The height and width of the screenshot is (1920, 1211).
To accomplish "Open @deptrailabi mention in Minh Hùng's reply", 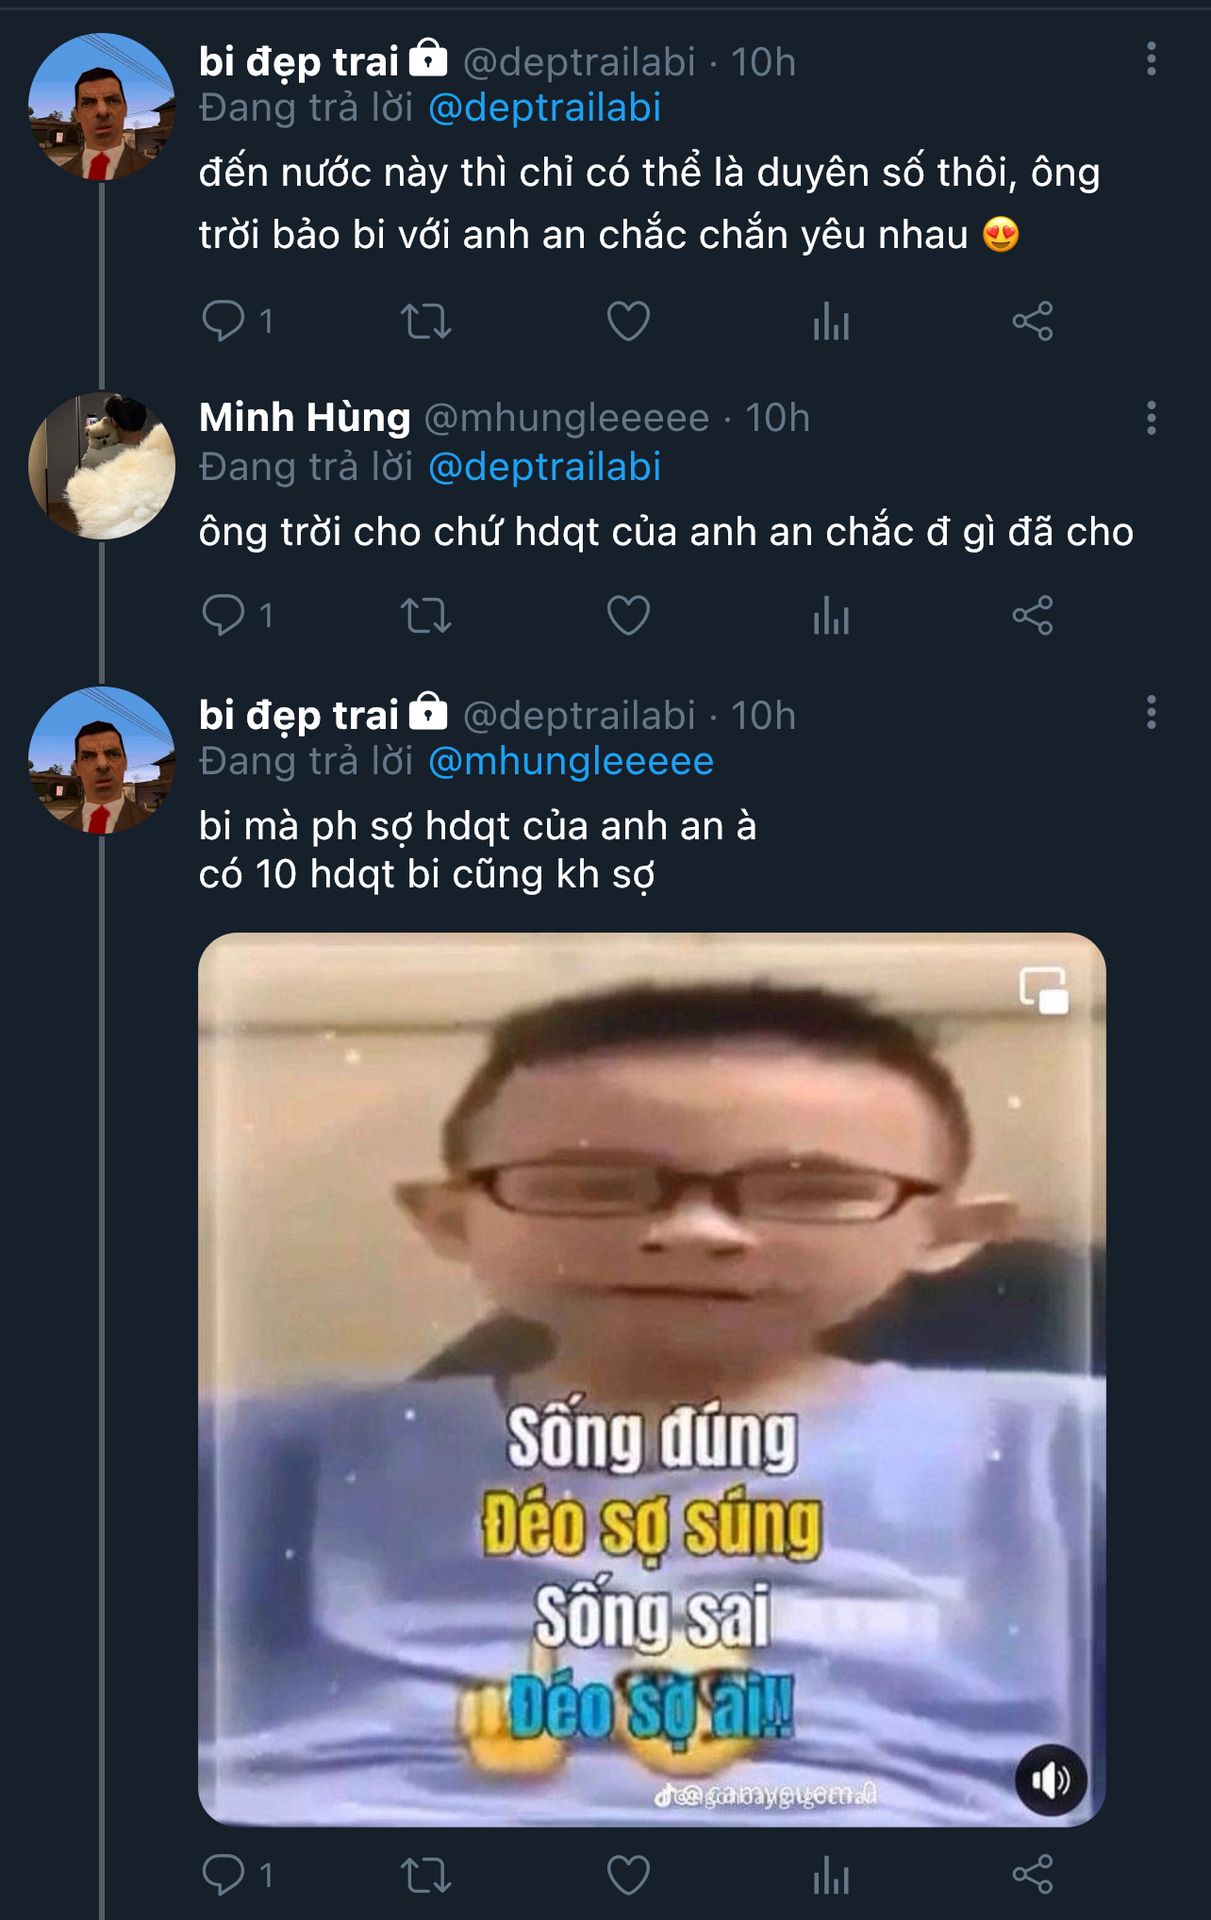I will click(x=545, y=467).
